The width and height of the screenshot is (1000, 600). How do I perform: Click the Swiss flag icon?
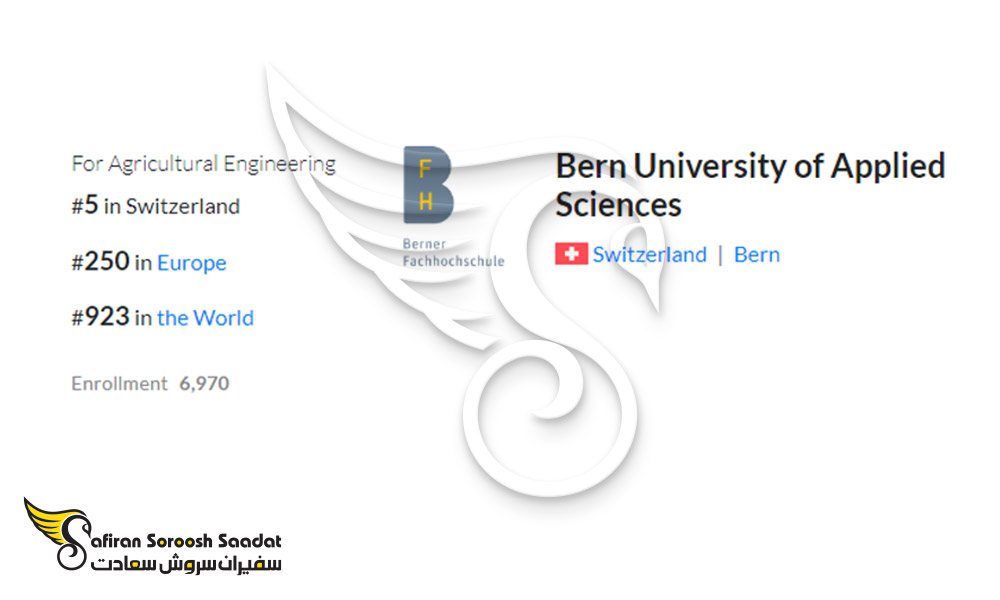[x=571, y=254]
